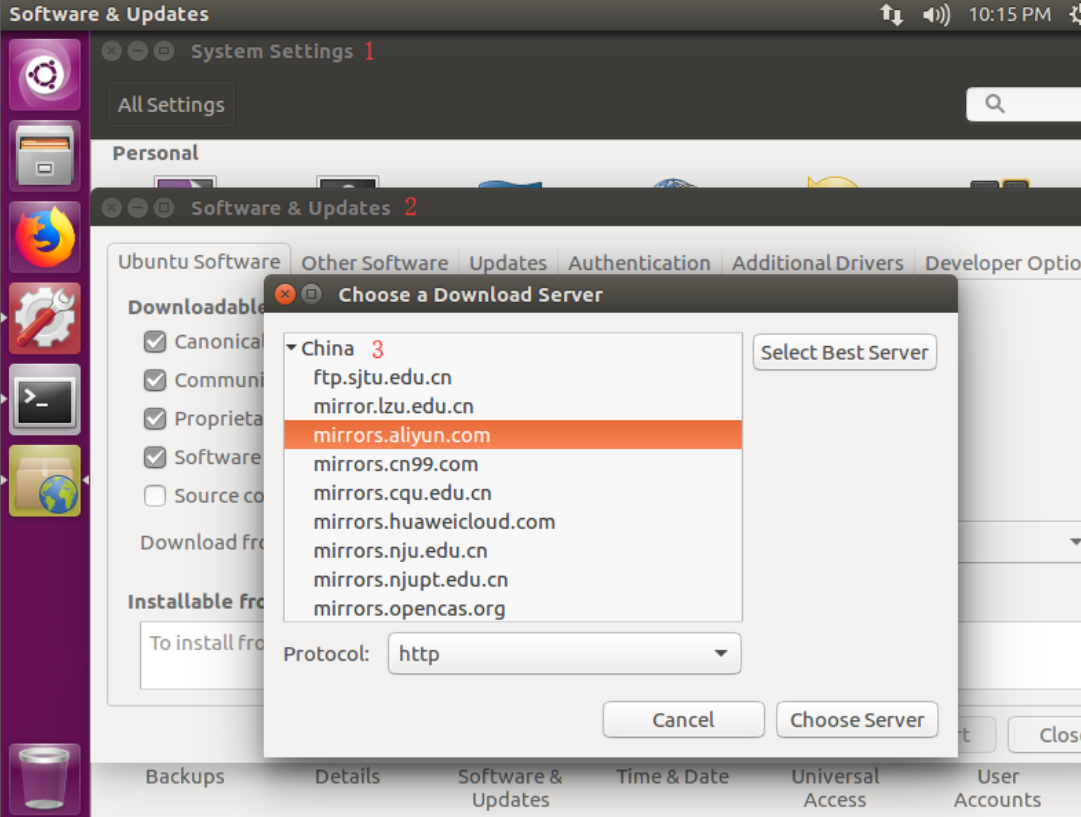1081x817 pixels.
Task: Open Software & Updates dock icon
Action: [x=45, y=481]
